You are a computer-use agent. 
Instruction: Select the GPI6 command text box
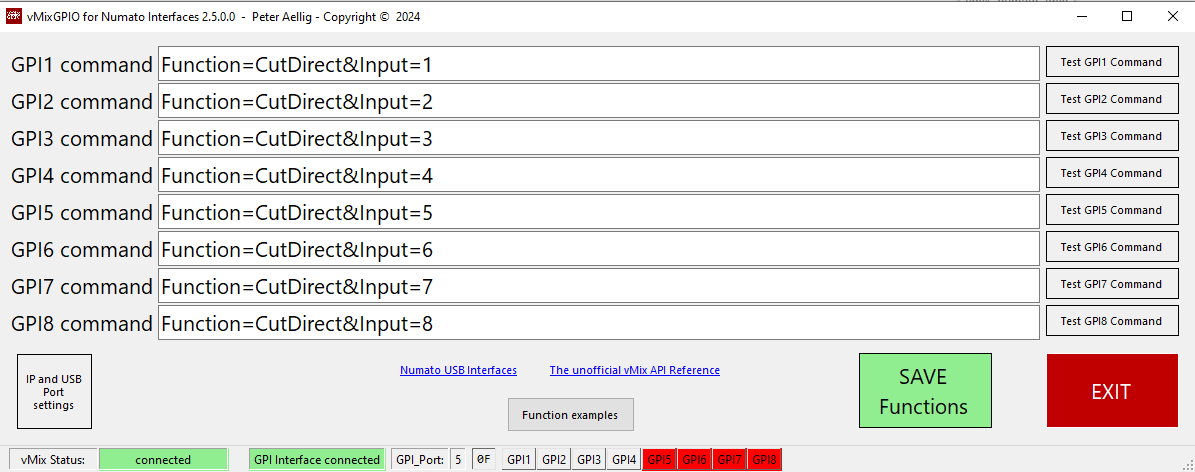coord(598,250)
